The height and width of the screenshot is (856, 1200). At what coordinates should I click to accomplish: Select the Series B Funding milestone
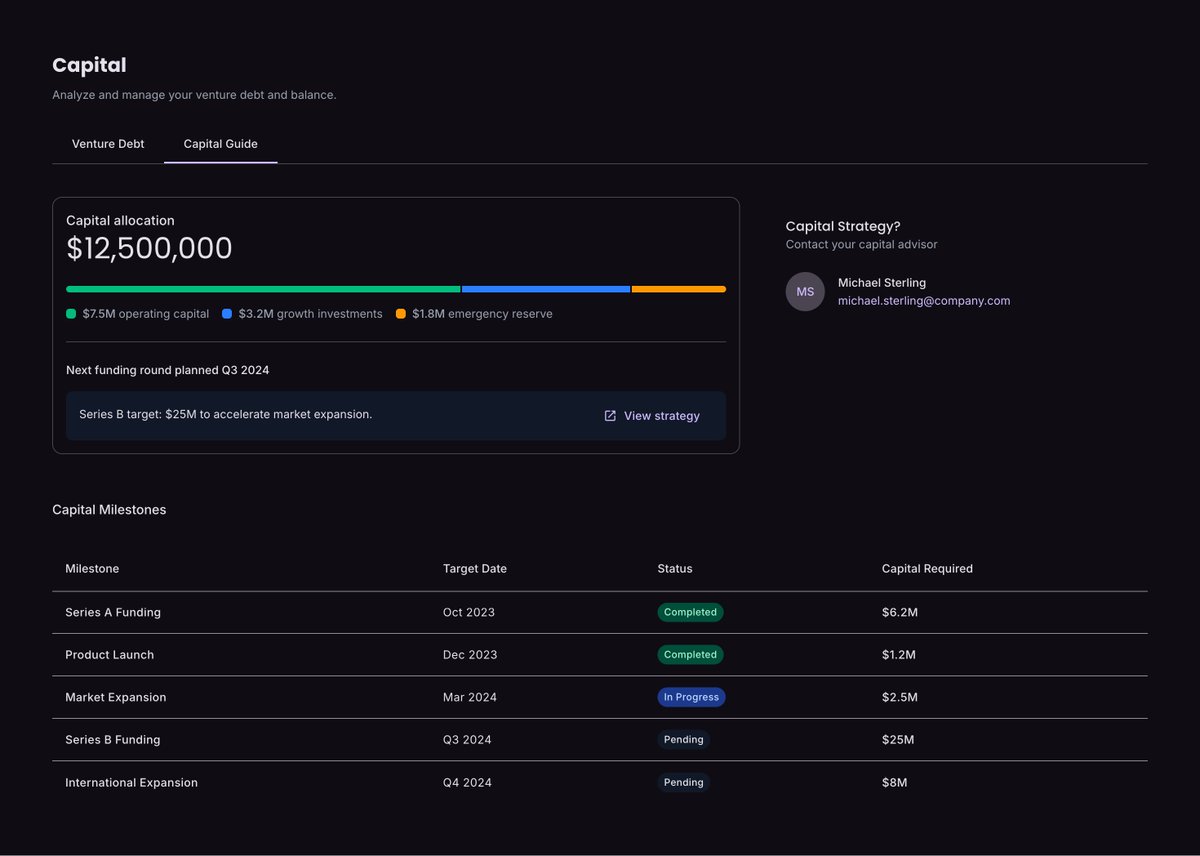pyautogui.click(x=113, y=740)
